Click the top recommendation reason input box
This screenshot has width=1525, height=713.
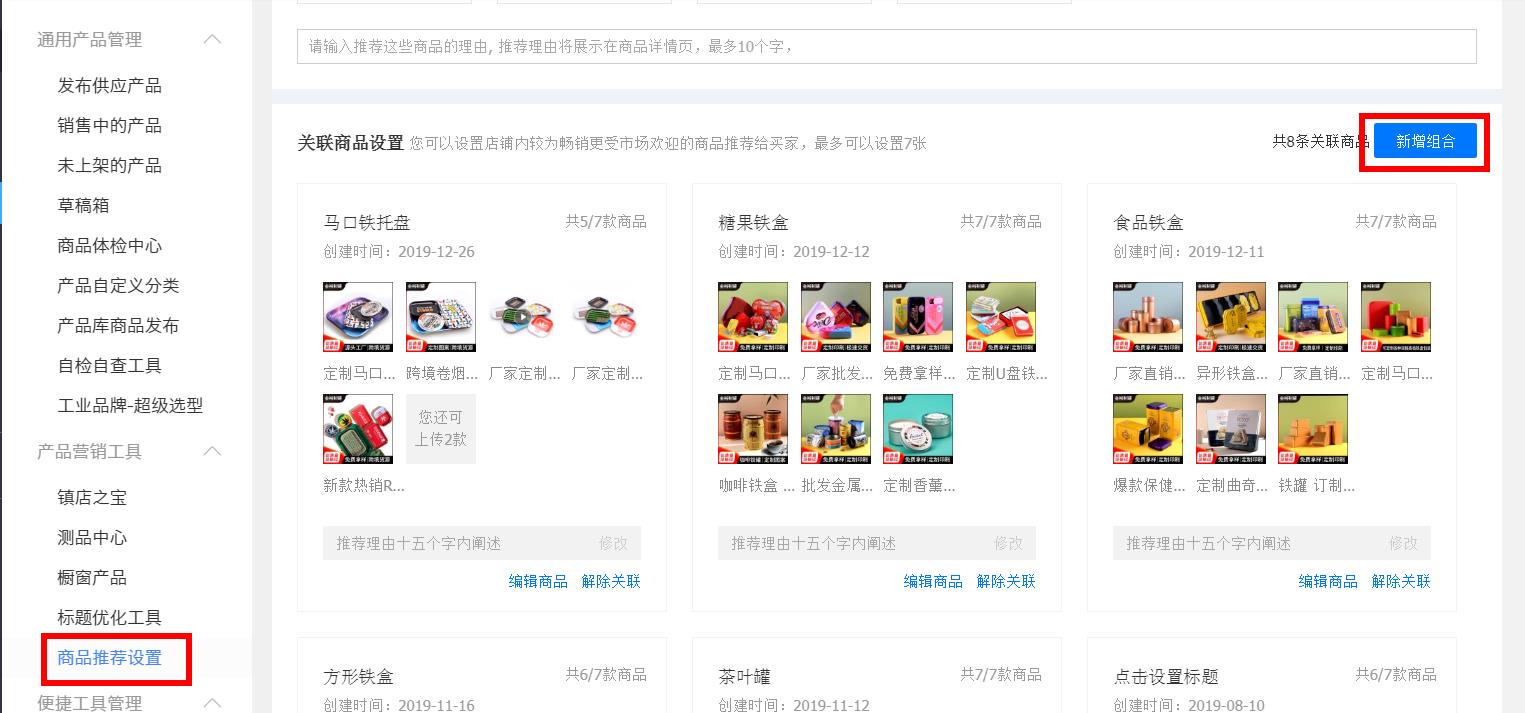tap(885, 45)
